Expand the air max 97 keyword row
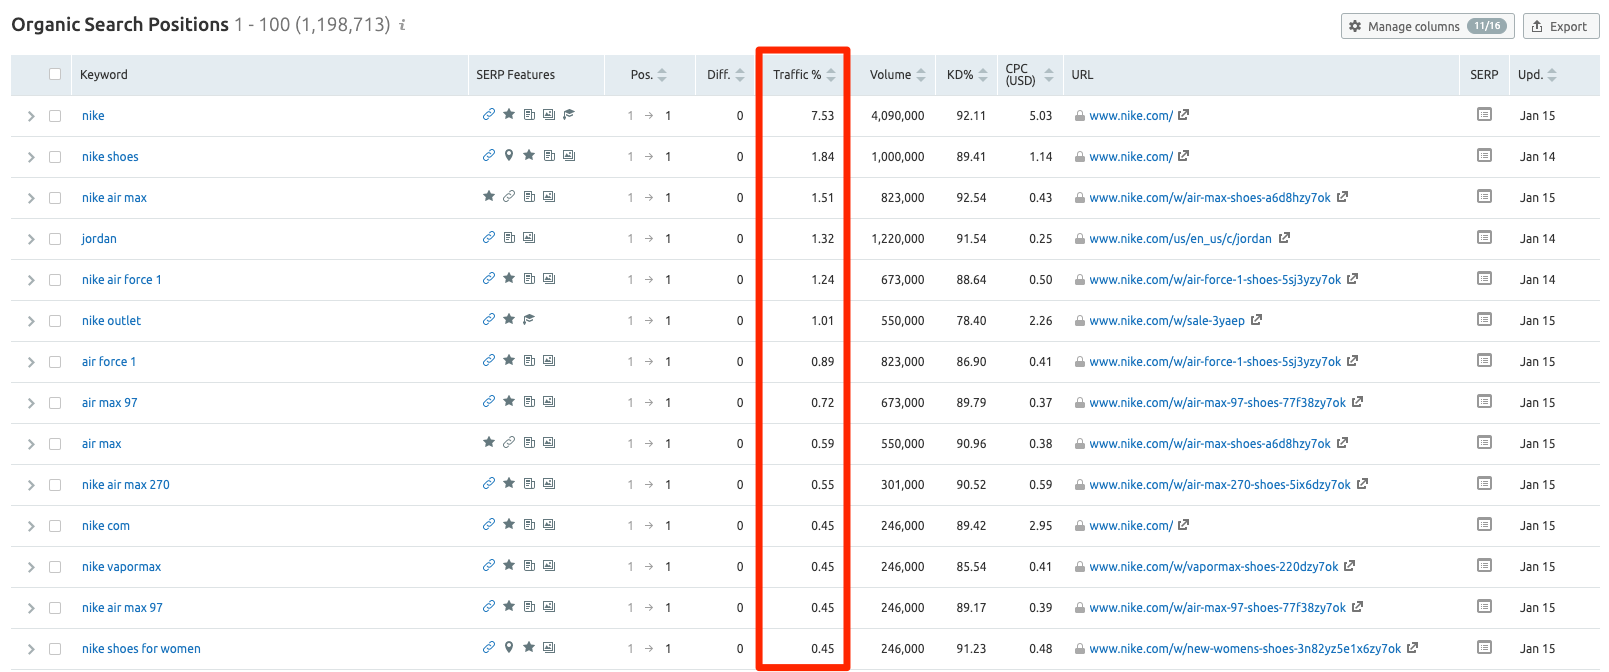1609x672 pixels. 31,403
